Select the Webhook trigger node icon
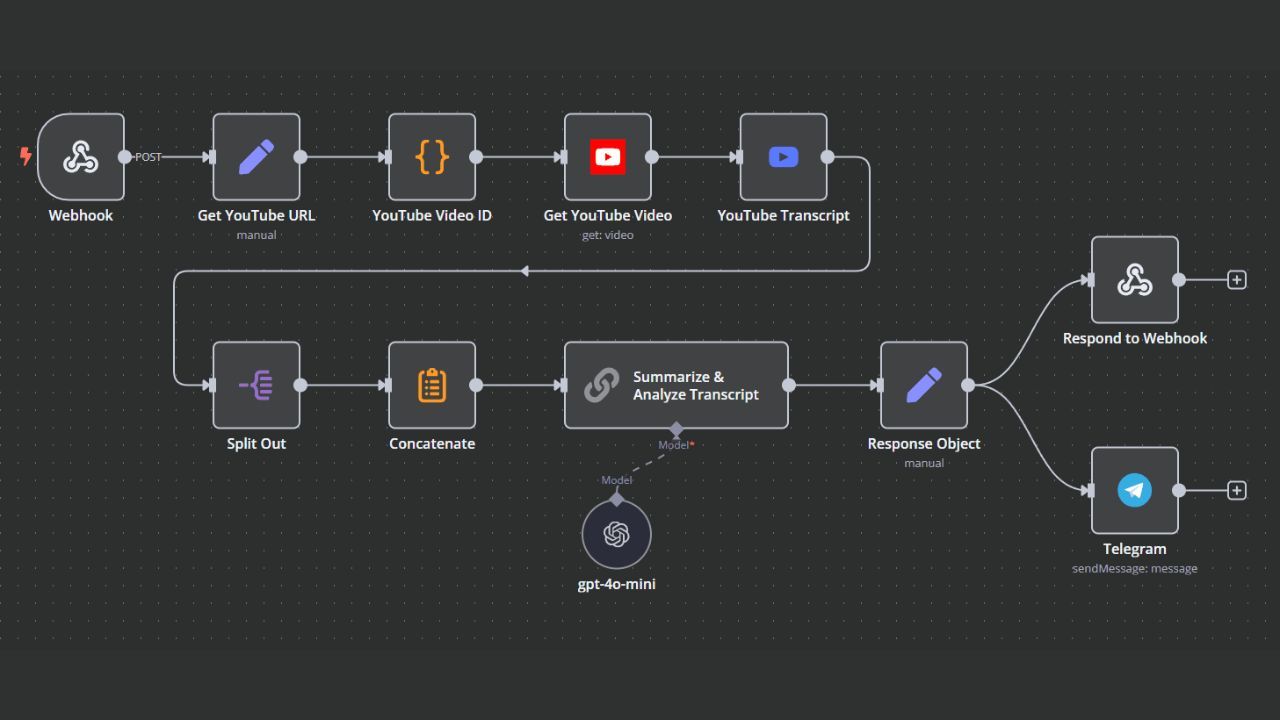Image resolution: width=1280 pixels, height=720 pixels. click(x=81, y=157)
